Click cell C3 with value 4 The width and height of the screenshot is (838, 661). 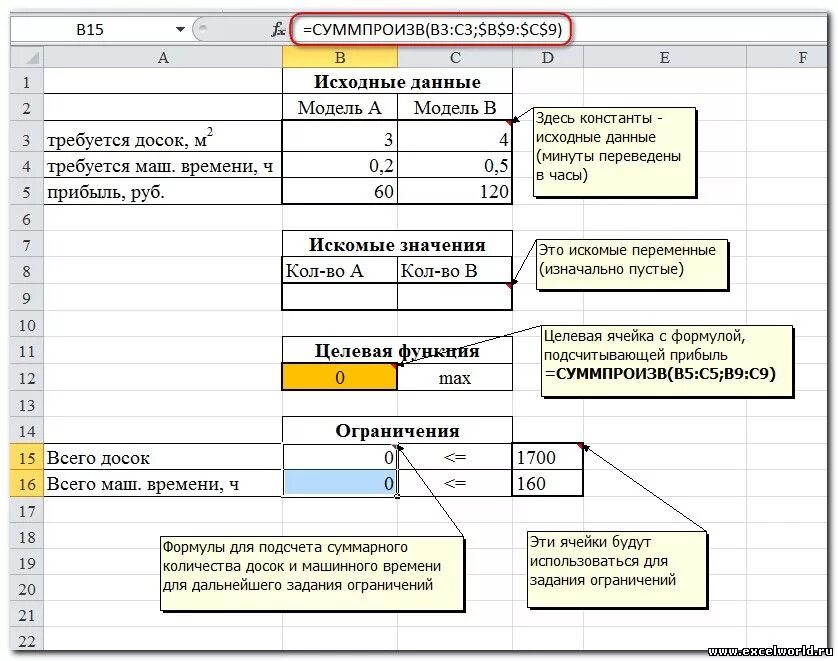point(455,138)
